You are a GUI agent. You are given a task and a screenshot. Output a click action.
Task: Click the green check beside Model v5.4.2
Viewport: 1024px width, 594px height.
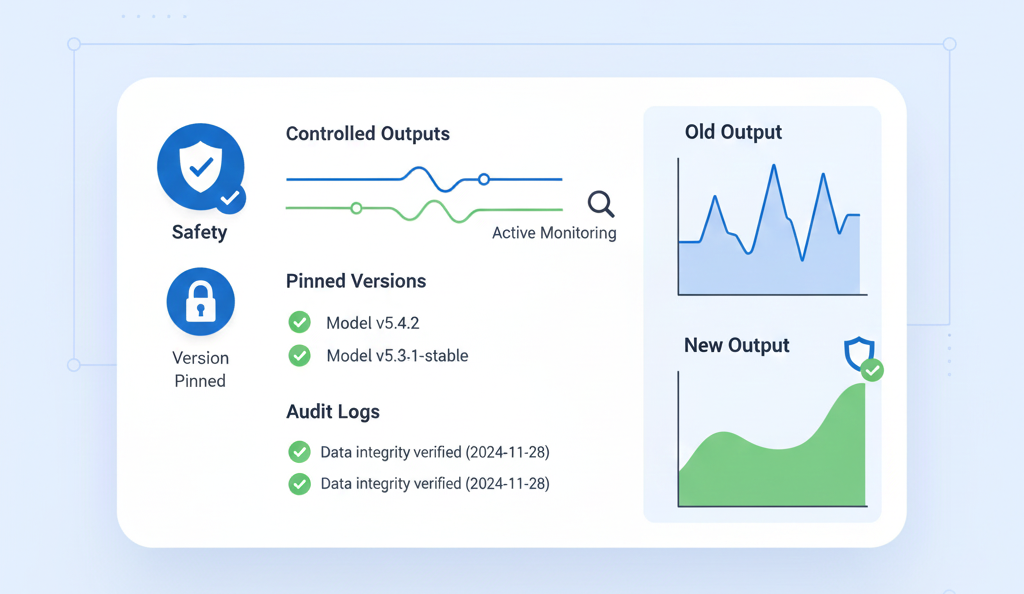point(300,322)
